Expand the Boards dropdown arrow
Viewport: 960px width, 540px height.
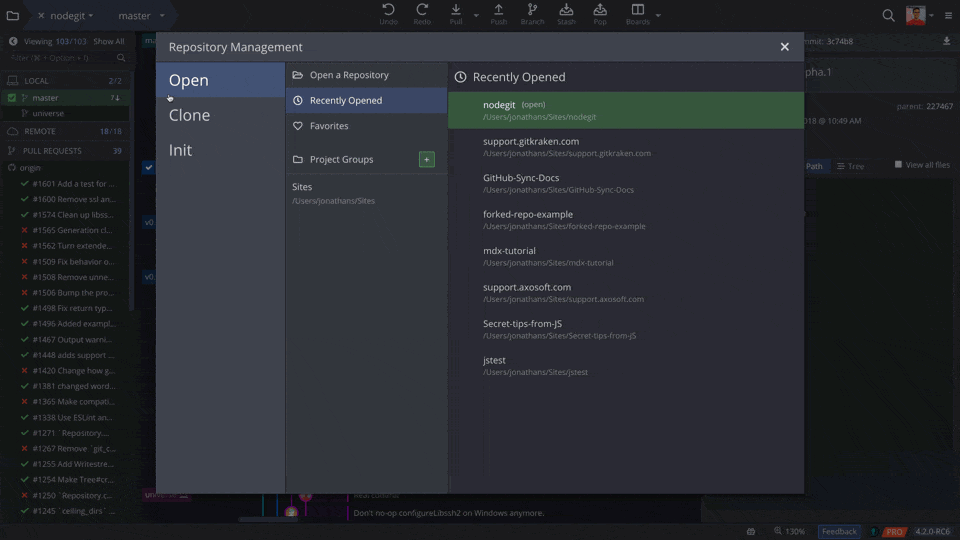coord(658,15)
